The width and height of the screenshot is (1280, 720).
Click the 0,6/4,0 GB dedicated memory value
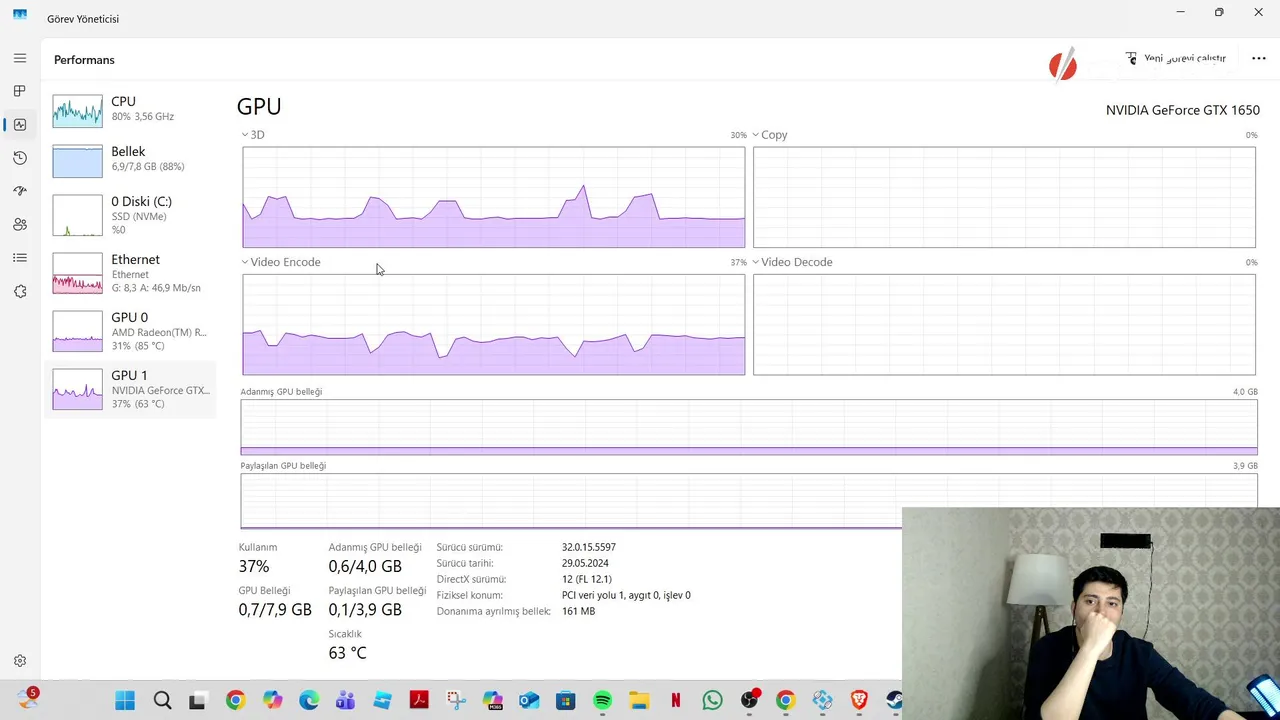(365, 566)
